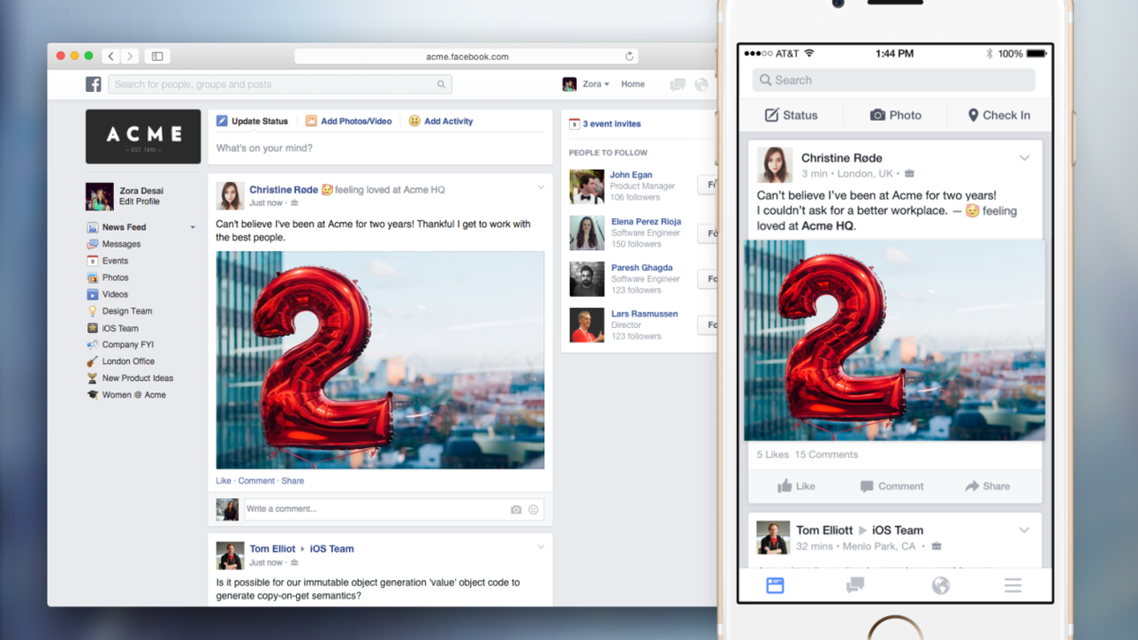Image resolution: width=1138 pixels, height=640 pixels.
Task: Select the Add Activity tab
Action: (441, 121)
